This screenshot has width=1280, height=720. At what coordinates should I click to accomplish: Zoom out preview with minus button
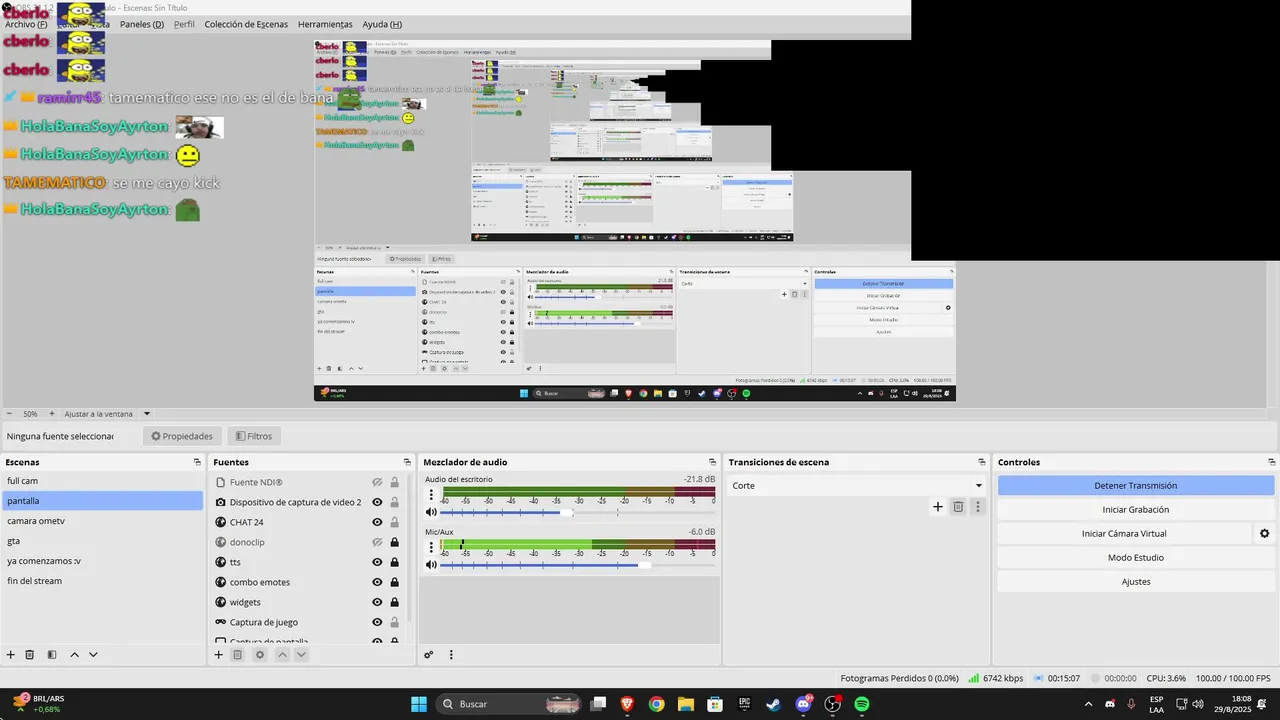[x=10, y=414]
